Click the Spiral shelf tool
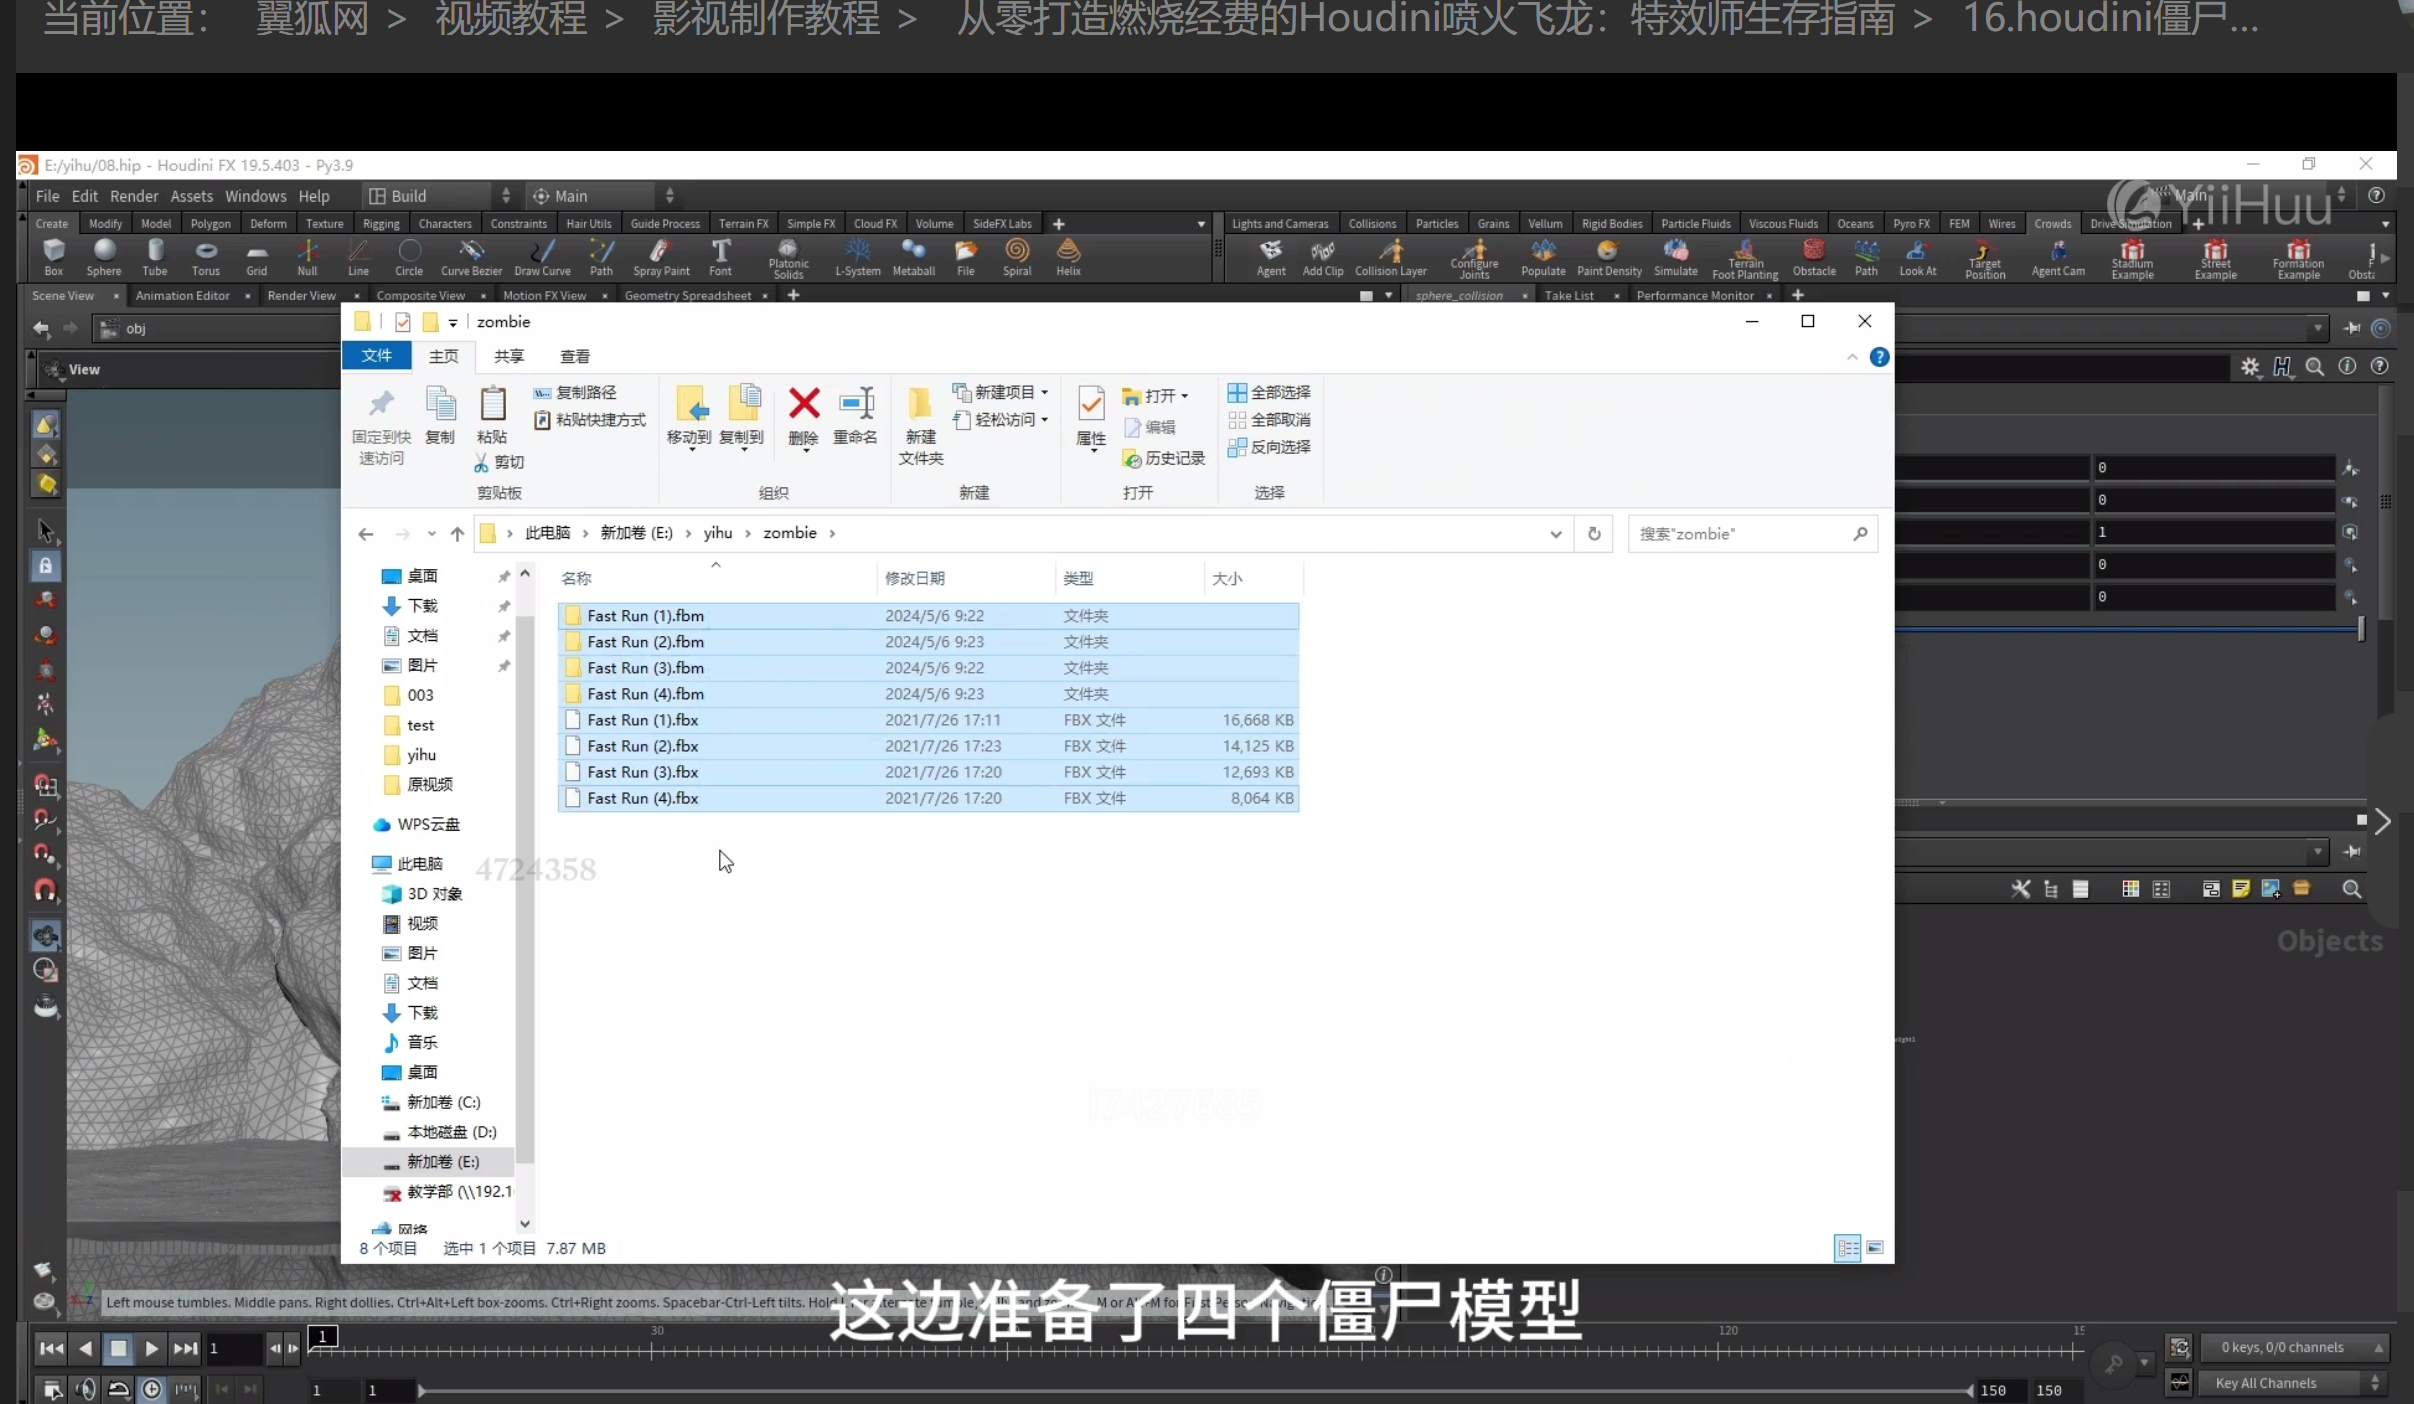The height and width of the screenshot is (1404, 2414). pos(1017,256)
